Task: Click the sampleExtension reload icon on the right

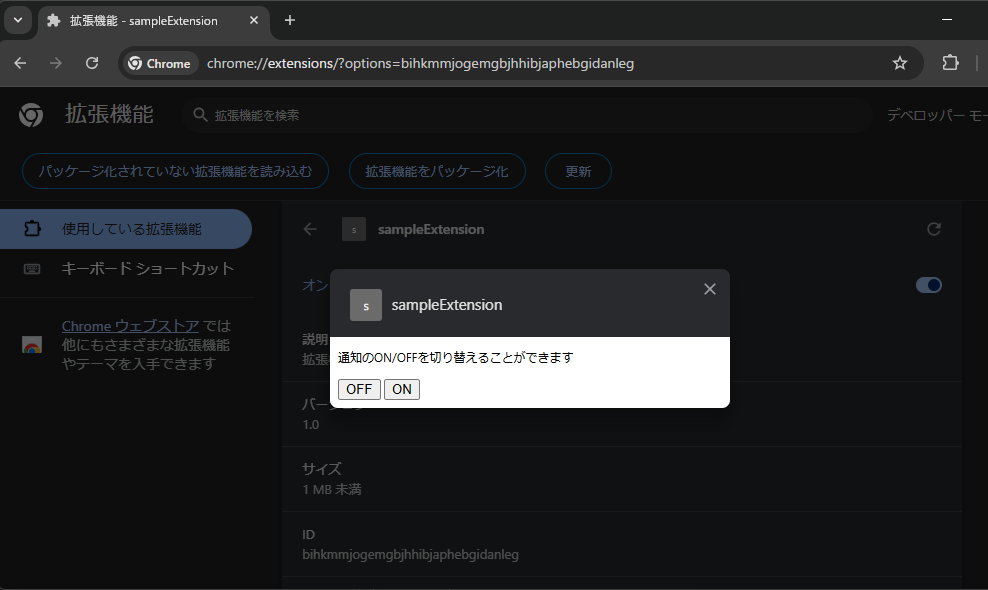Action: tap(934, 229)
